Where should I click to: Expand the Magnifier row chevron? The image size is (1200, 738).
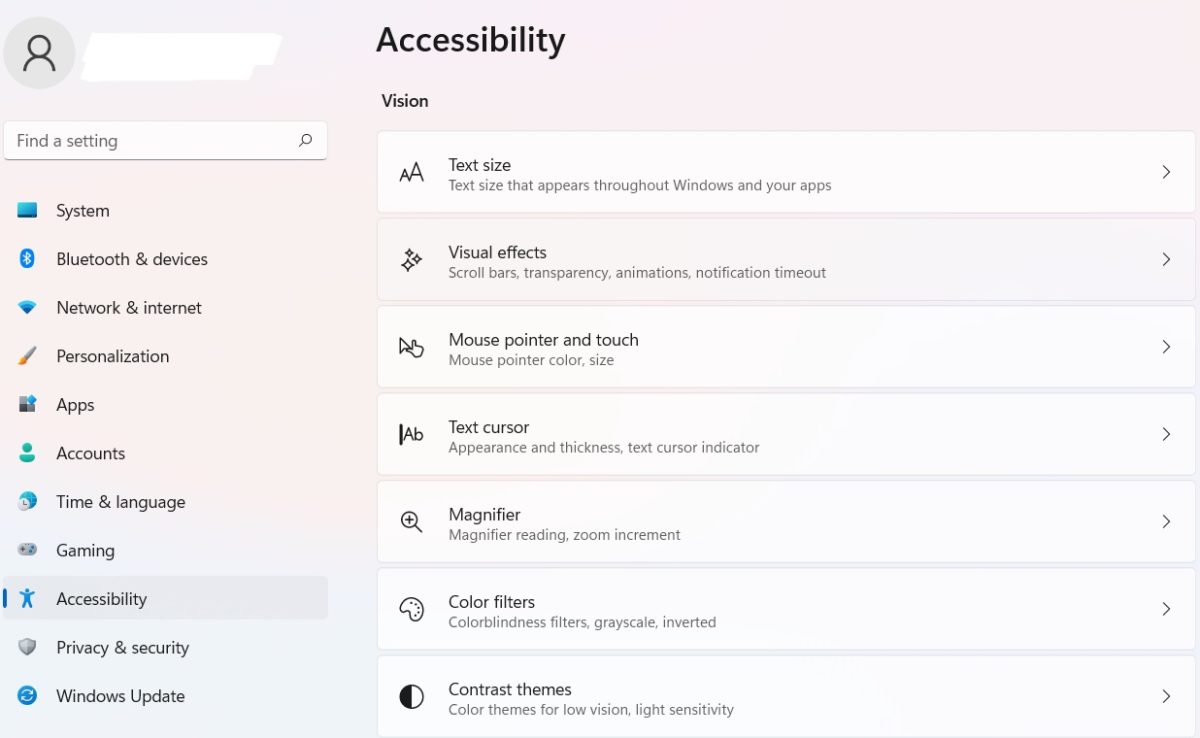(x=1166, y=522)
